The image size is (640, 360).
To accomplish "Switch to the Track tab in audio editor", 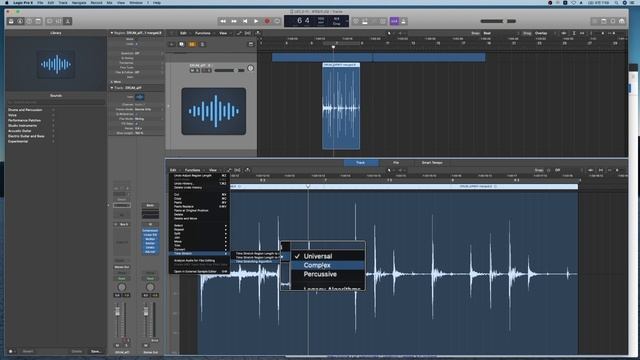I will tap(361, 162).
